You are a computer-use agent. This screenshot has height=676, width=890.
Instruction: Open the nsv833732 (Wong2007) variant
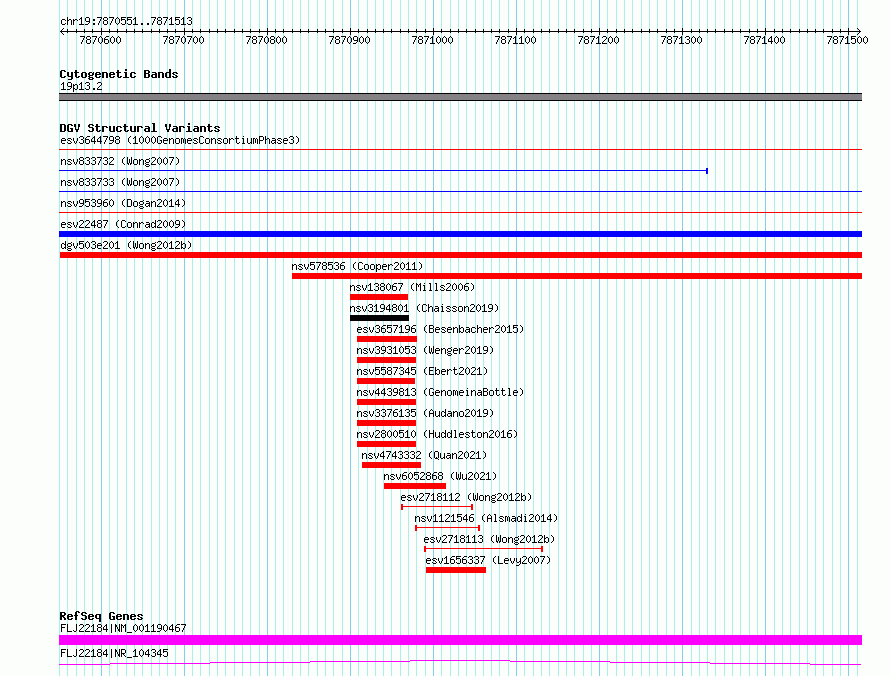pyautogui.click(x=120, y=161)
